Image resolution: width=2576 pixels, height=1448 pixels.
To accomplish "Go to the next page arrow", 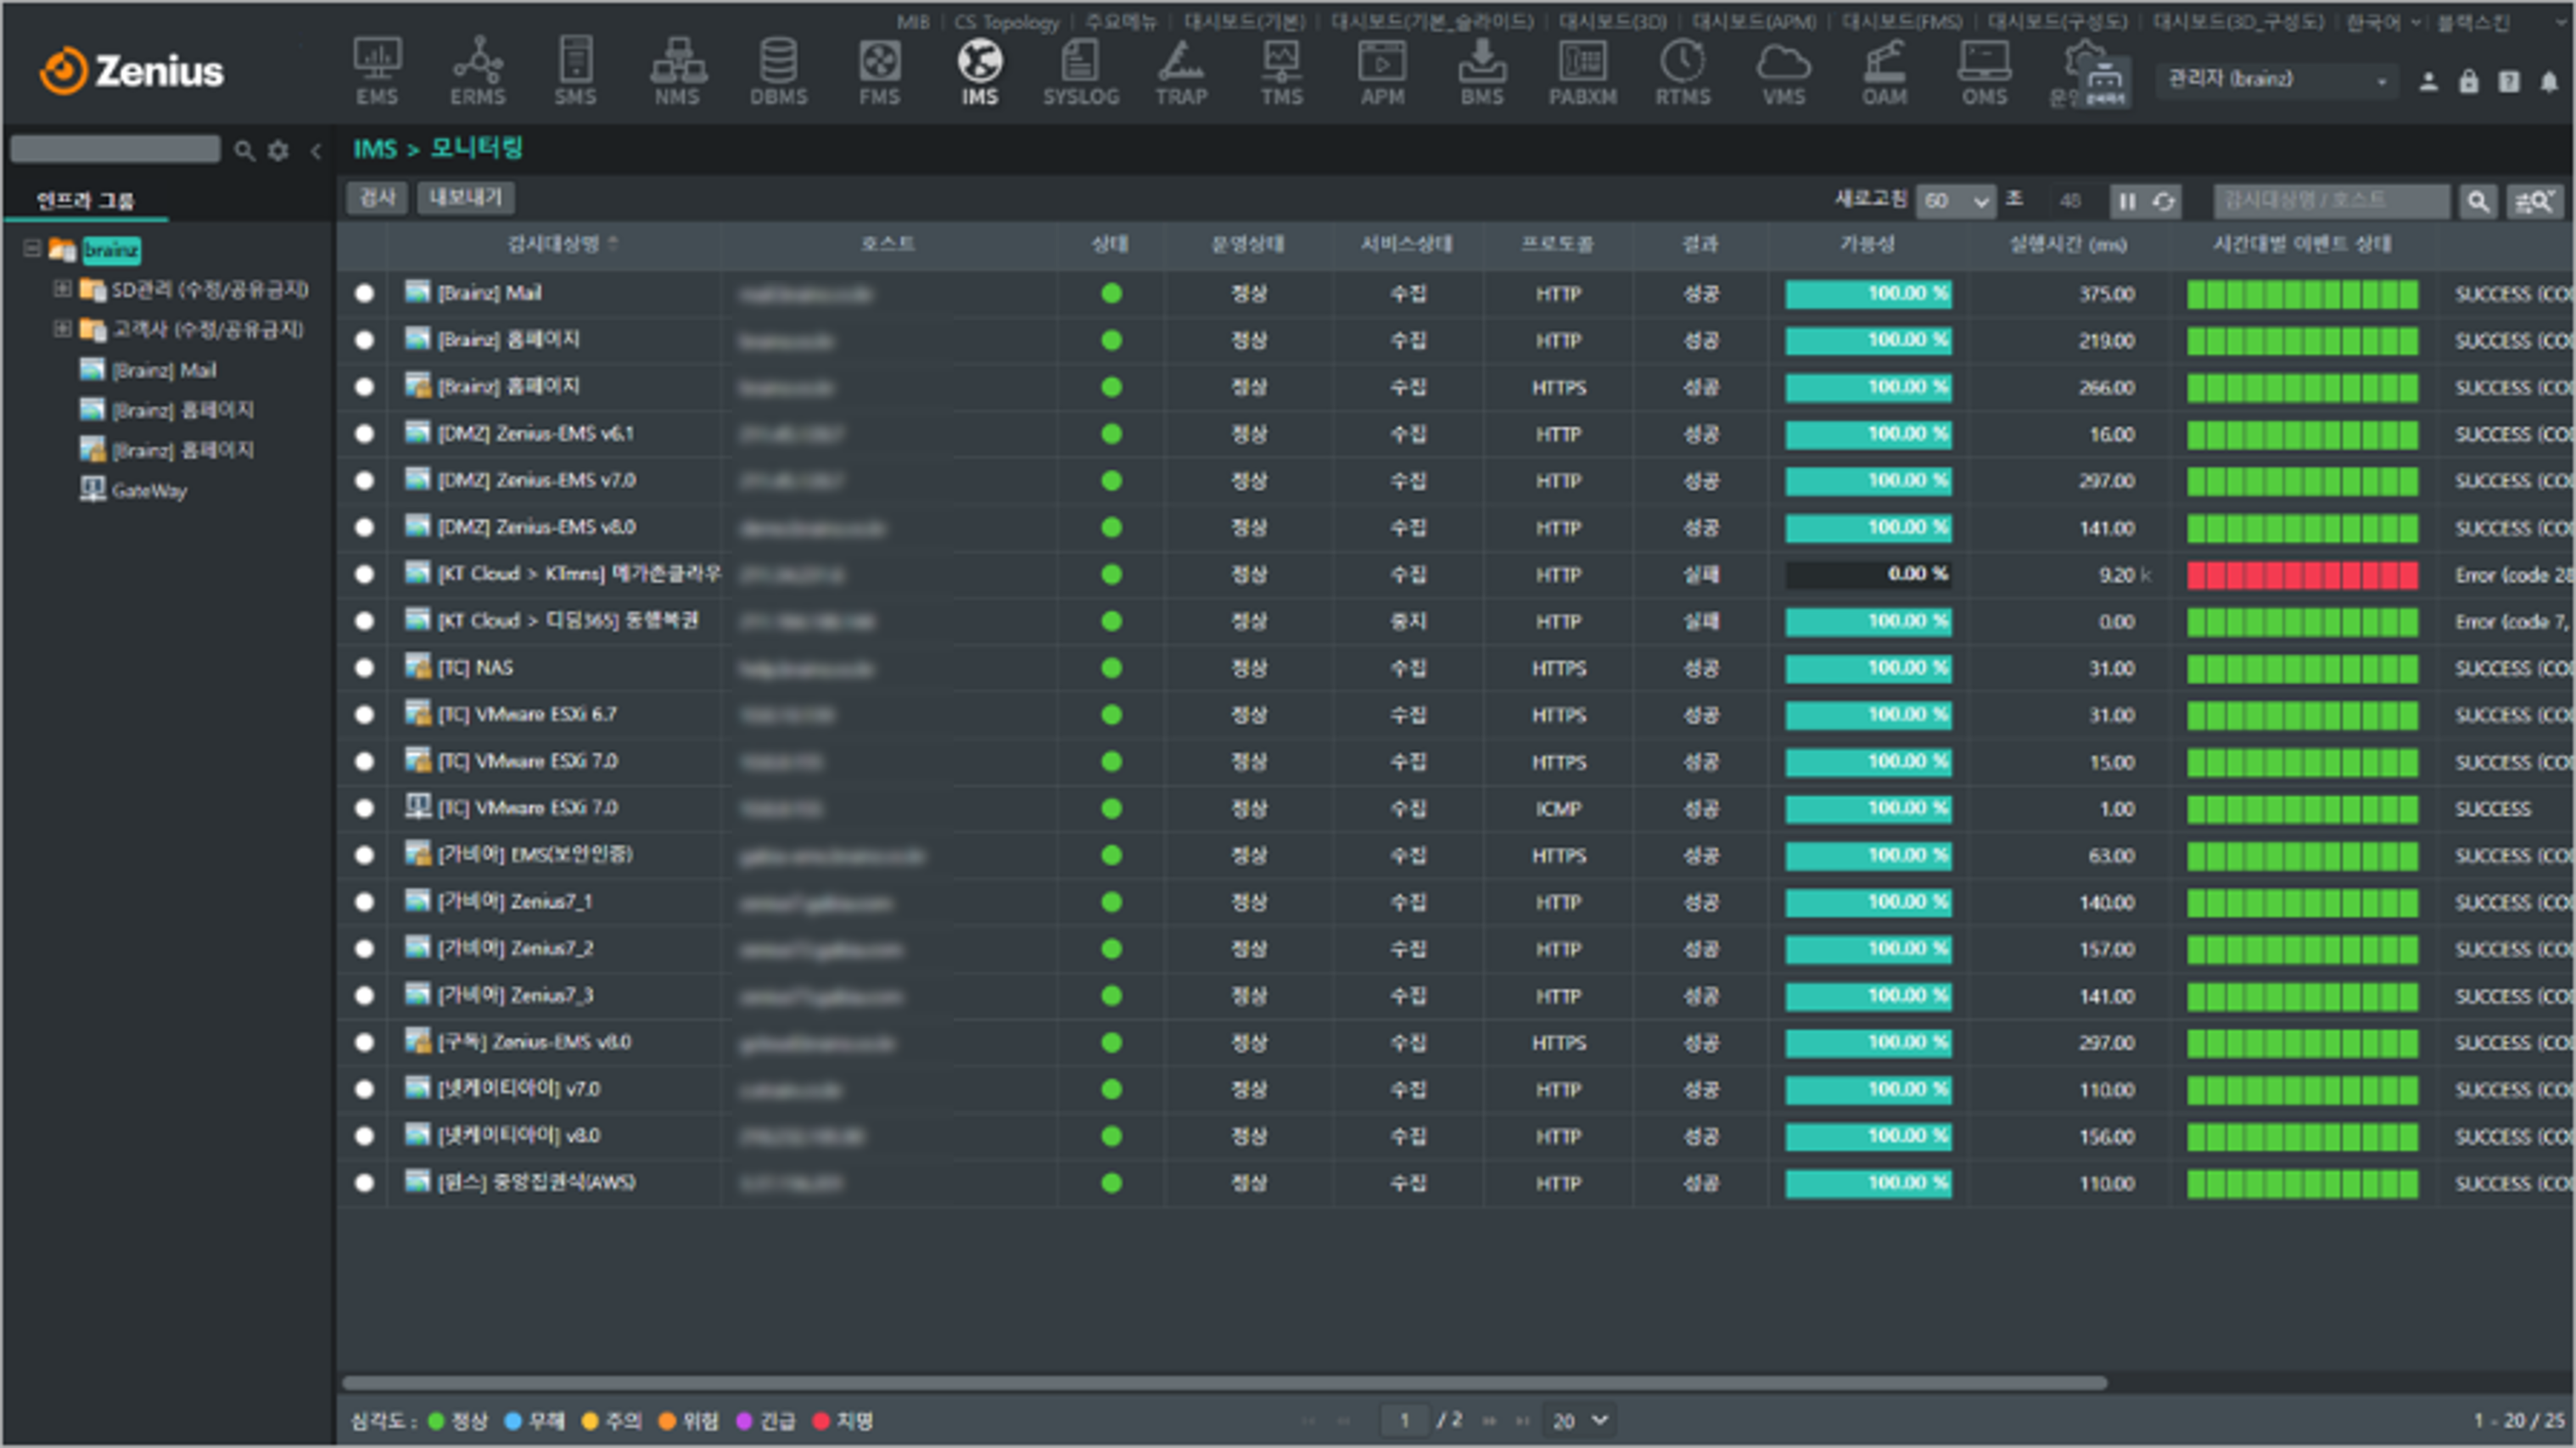I will [1489, 1421].
